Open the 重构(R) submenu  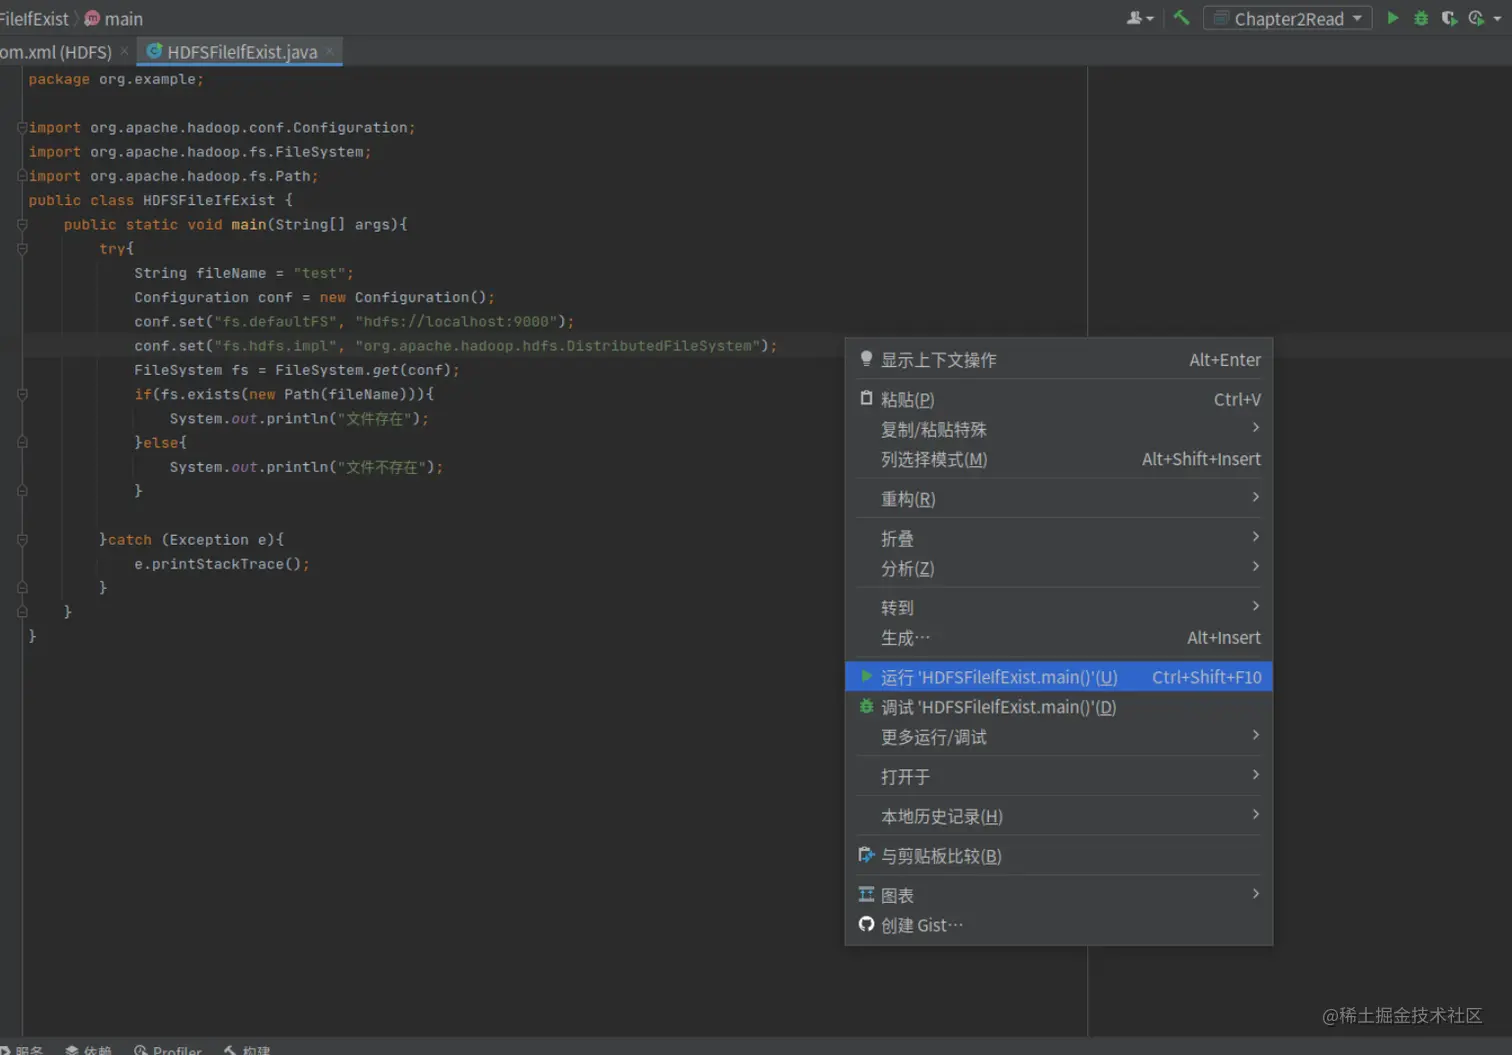coord(1059,499)
